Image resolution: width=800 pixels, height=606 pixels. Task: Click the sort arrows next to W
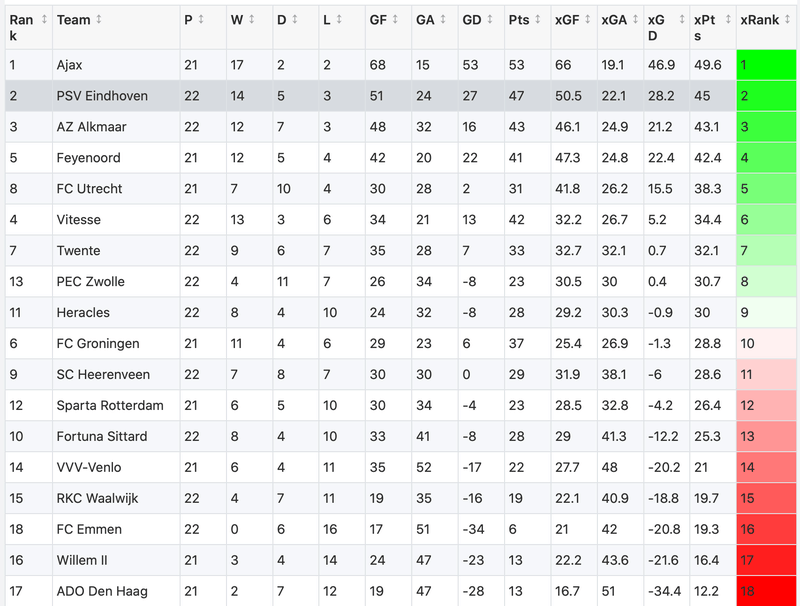click(251, 20)
